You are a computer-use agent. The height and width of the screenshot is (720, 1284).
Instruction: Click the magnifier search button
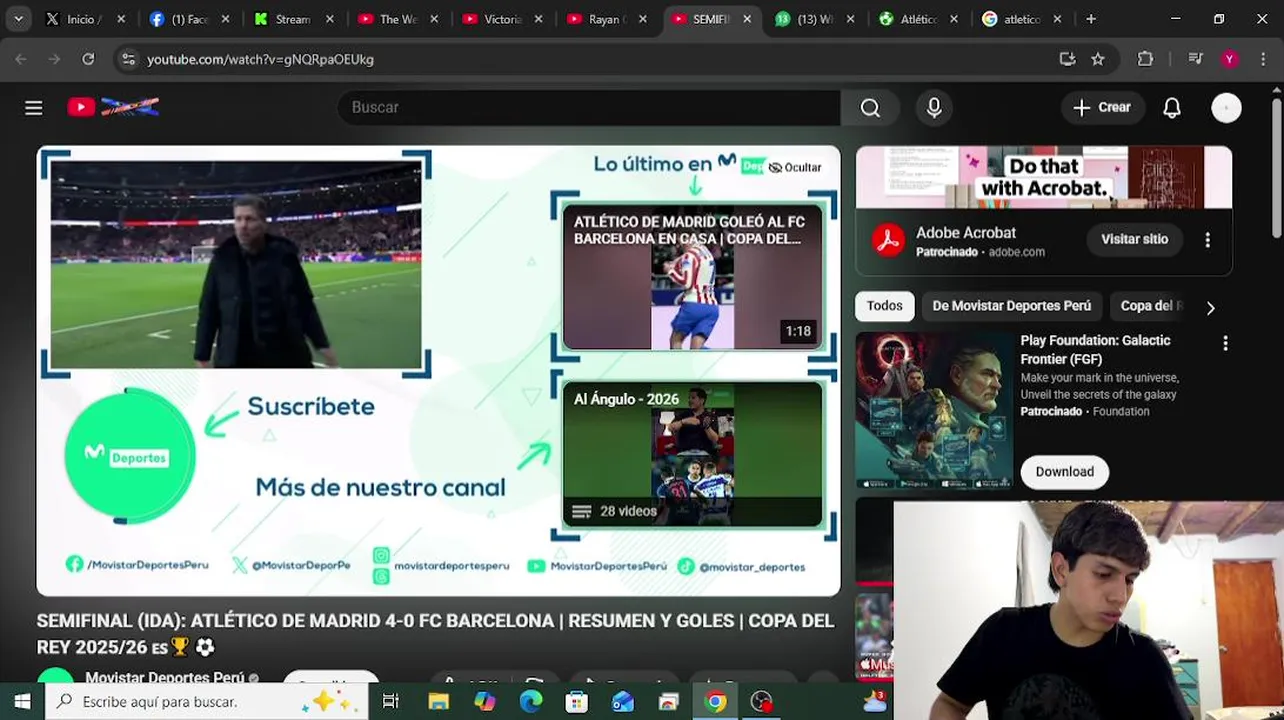point(870,107)
